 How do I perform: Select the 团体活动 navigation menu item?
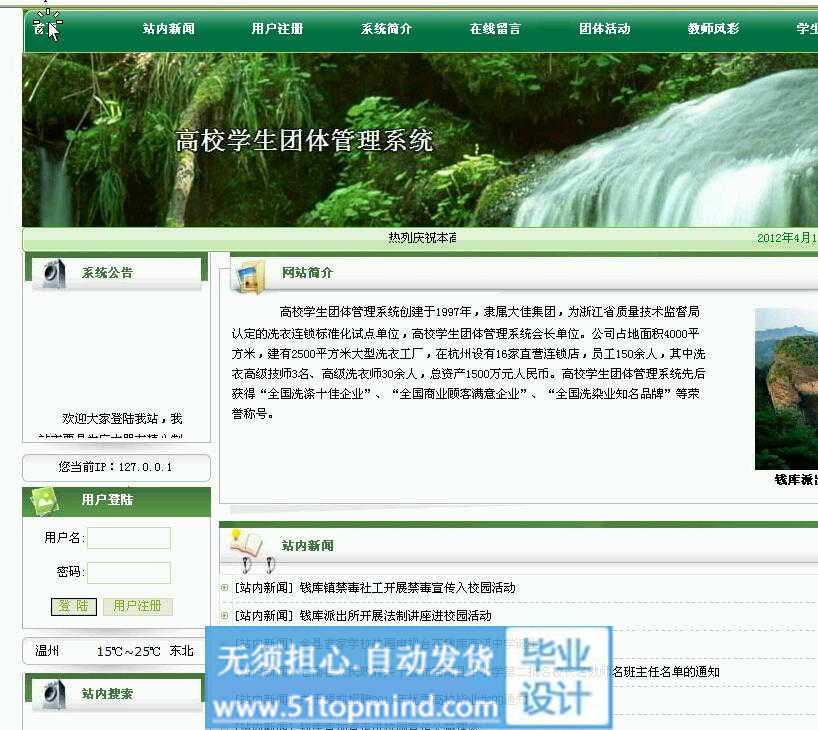[605, 29]
